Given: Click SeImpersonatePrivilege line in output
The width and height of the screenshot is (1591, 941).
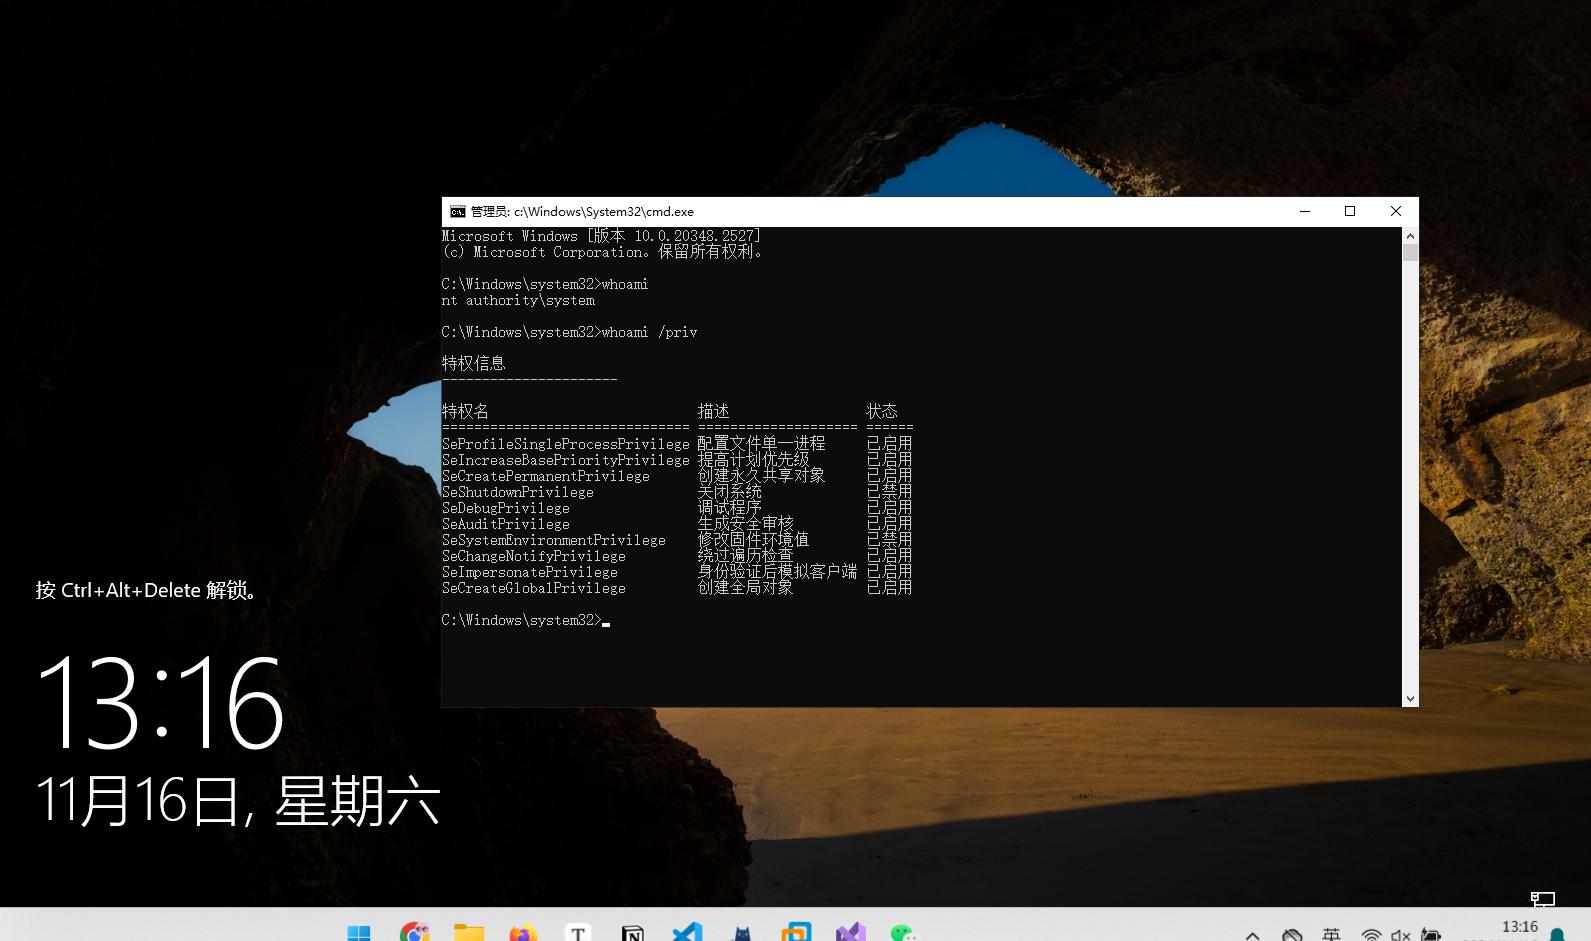Looking at the screenshot, I should point(530,572).
